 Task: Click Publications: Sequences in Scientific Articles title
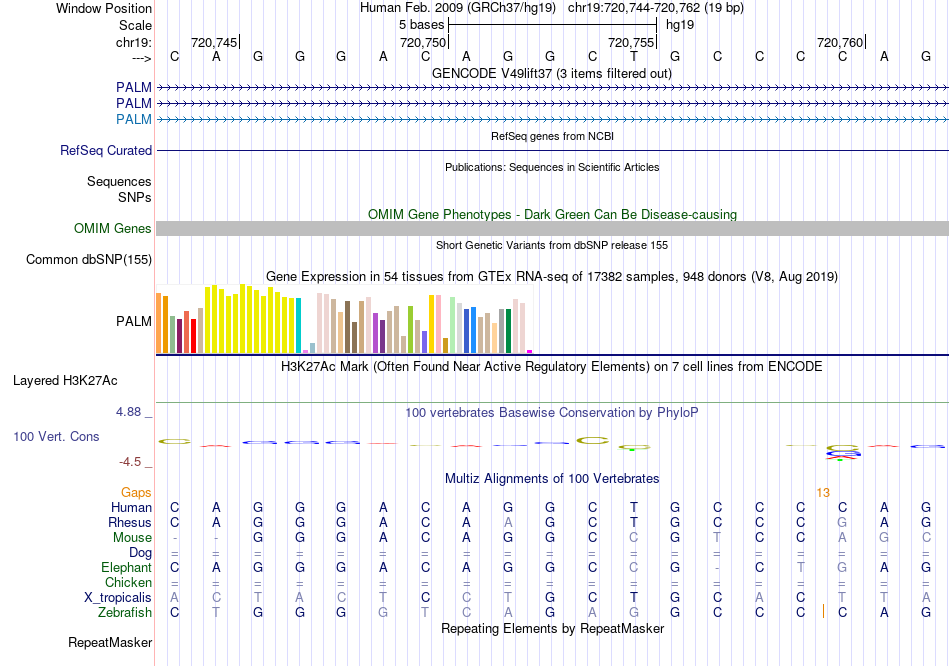(x=552, y=167)
